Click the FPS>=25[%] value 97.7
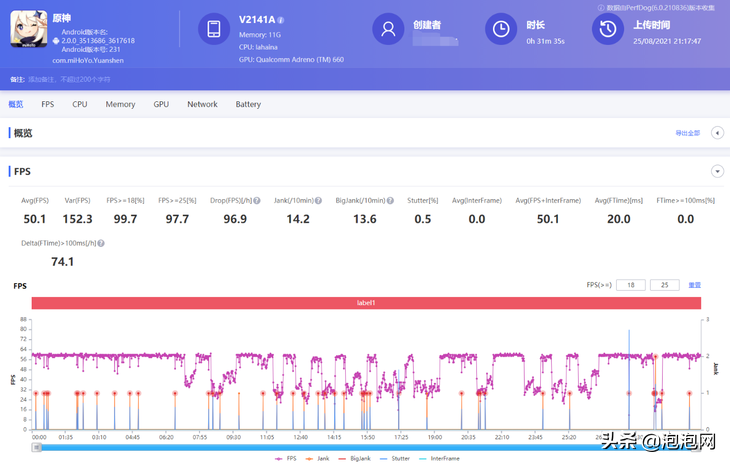Screen dimensions: 730x464 tap(177, 219)
